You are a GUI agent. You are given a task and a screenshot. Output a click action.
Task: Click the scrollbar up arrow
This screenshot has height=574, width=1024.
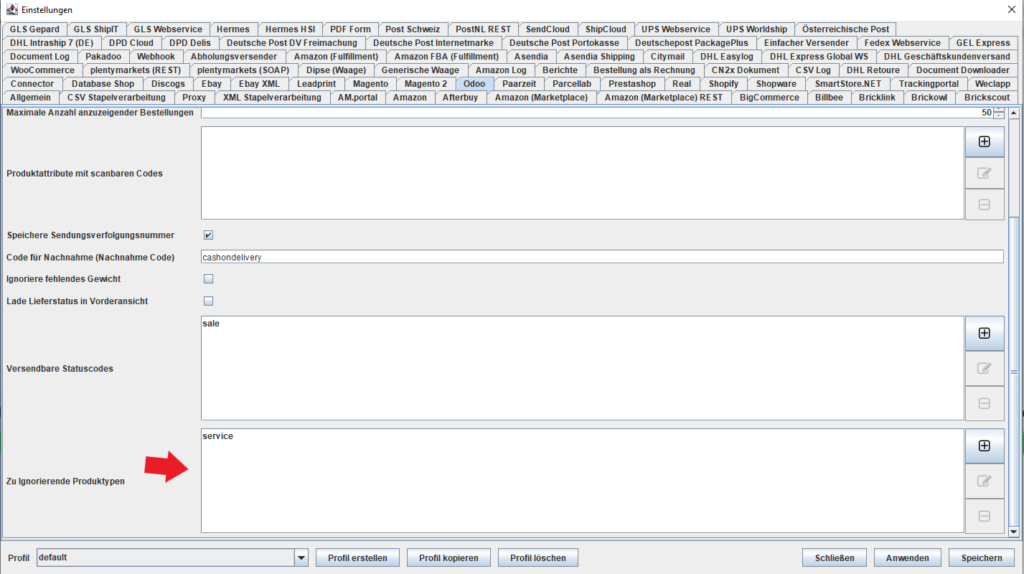click(x=1014, y=113)
